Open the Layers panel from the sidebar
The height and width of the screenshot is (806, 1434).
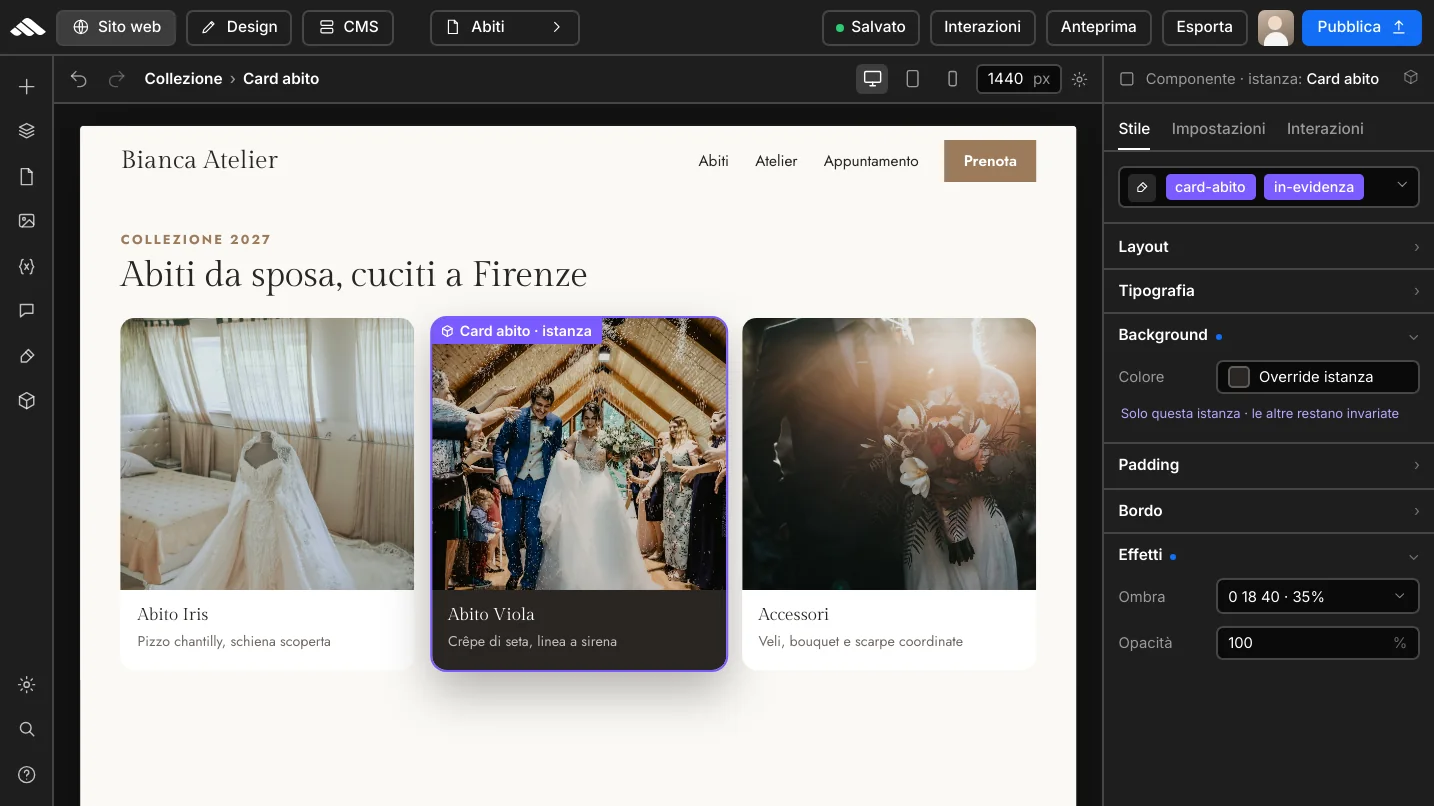pos(27,131)
